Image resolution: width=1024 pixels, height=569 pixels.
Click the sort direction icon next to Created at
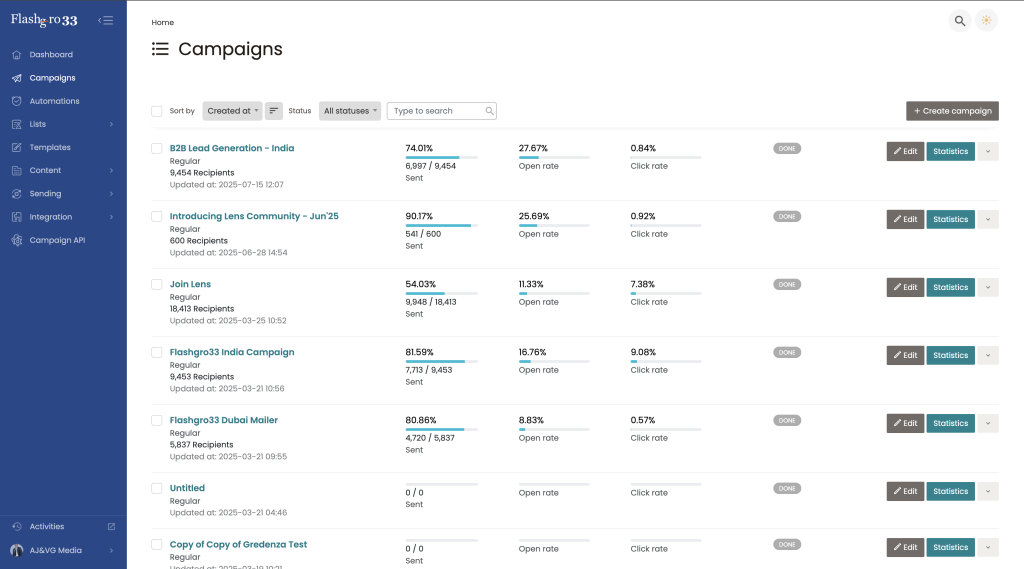pyautogui.click(x=274, y=111)
